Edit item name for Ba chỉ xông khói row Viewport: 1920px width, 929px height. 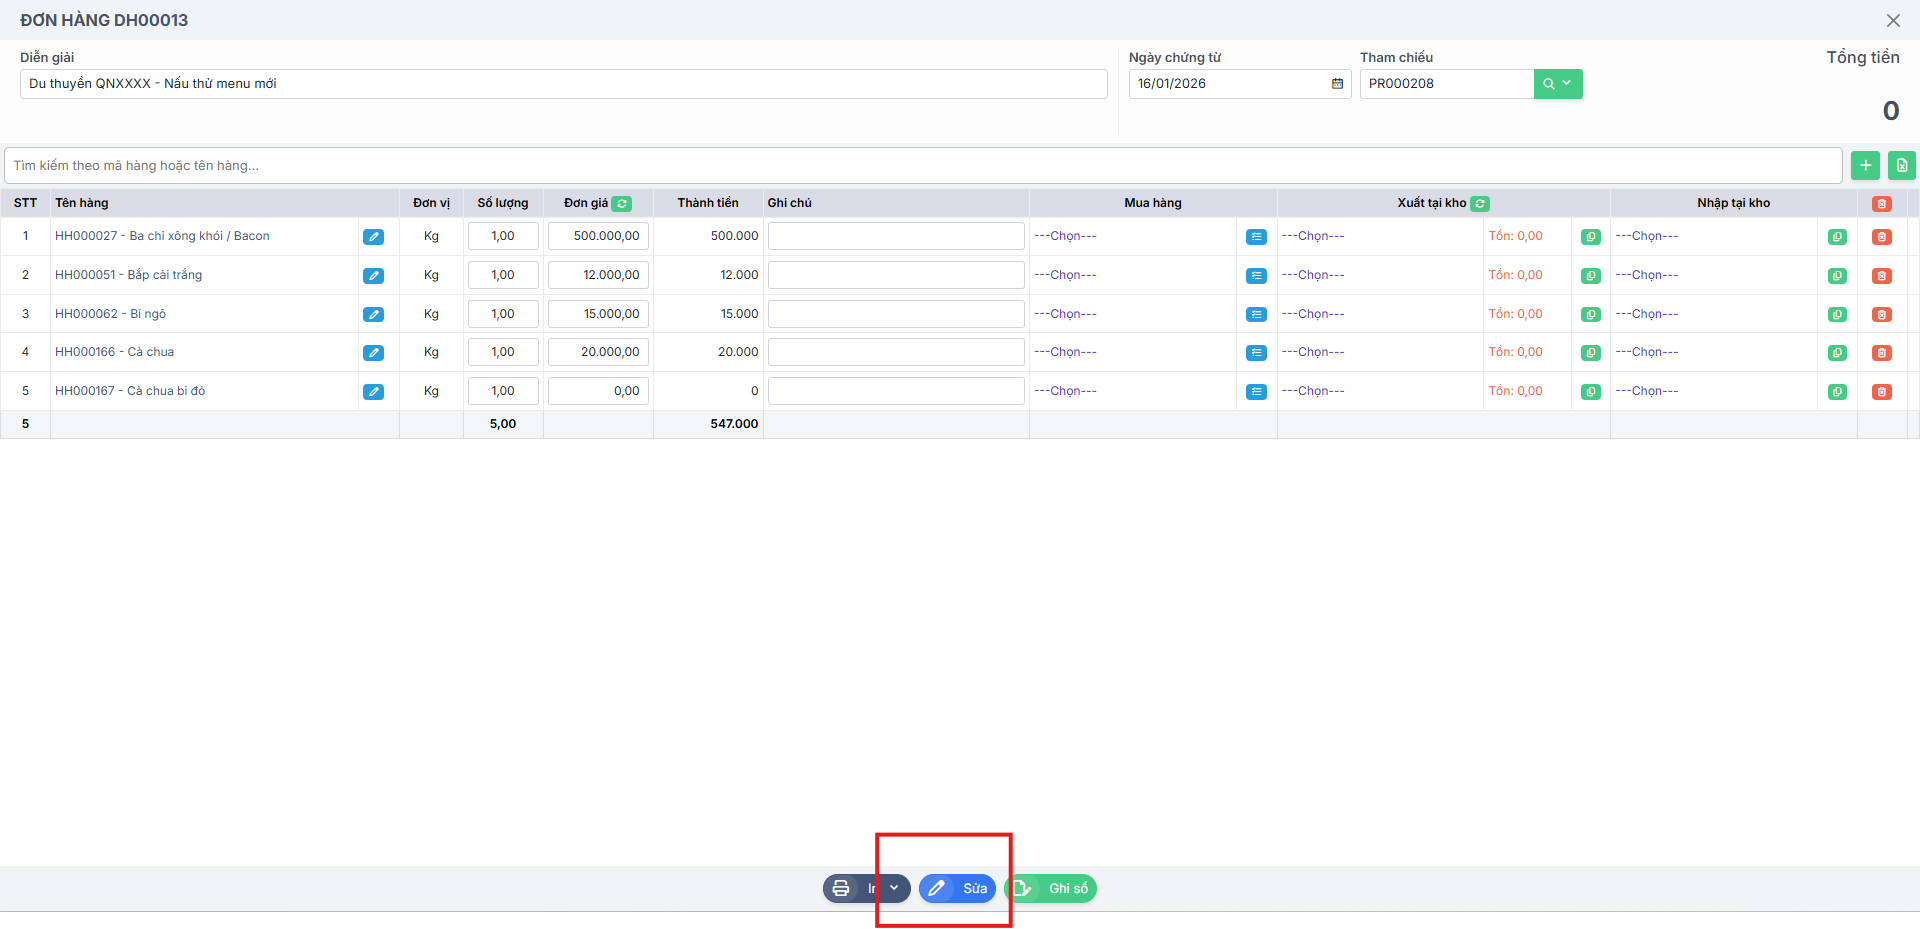pos(373,237)
